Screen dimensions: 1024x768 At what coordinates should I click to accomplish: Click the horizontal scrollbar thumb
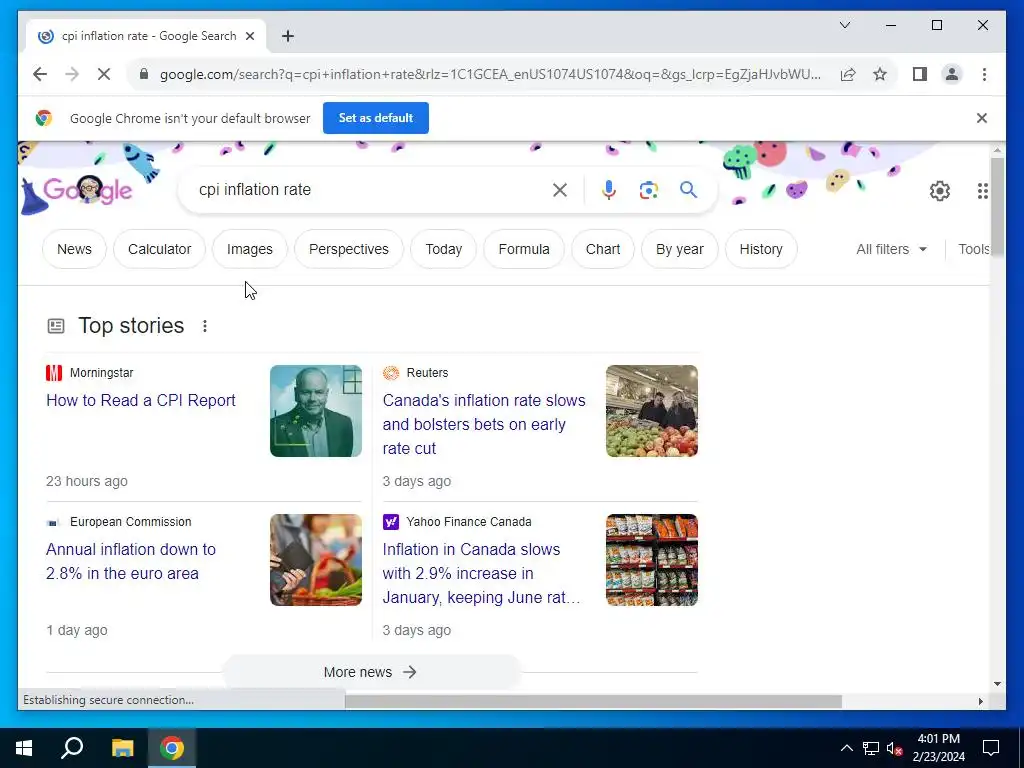pyautogui.click(x=593, y=701)
